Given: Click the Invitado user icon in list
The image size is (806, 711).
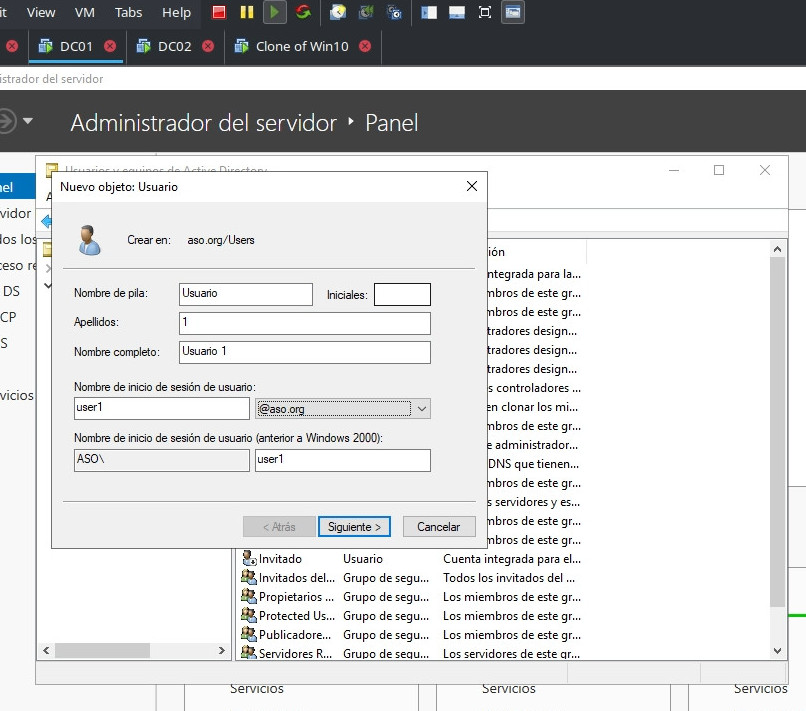Looking at the screenshot, I should point(249,559).
